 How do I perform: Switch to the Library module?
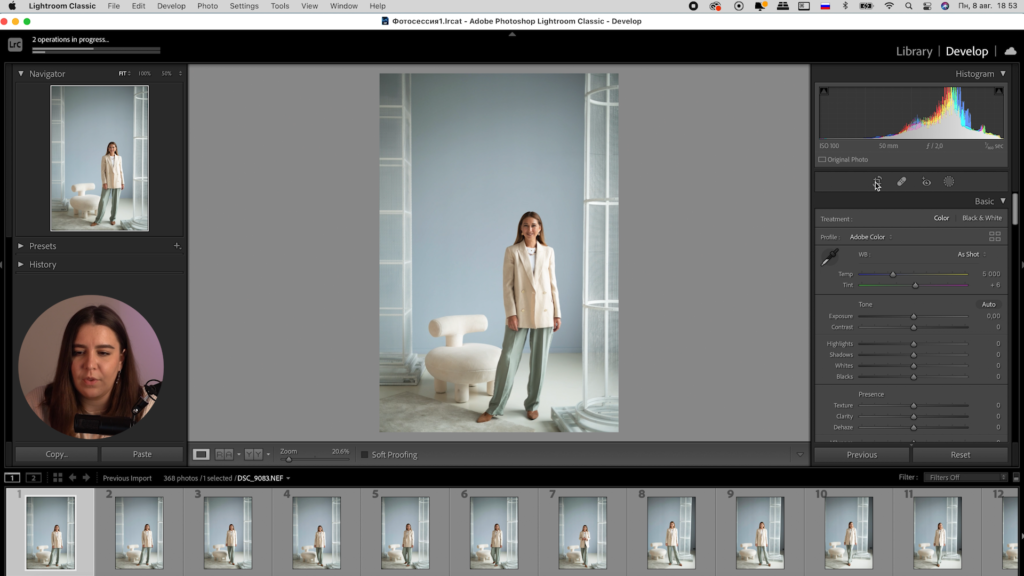pyautogui.click(x=913, y=51)
